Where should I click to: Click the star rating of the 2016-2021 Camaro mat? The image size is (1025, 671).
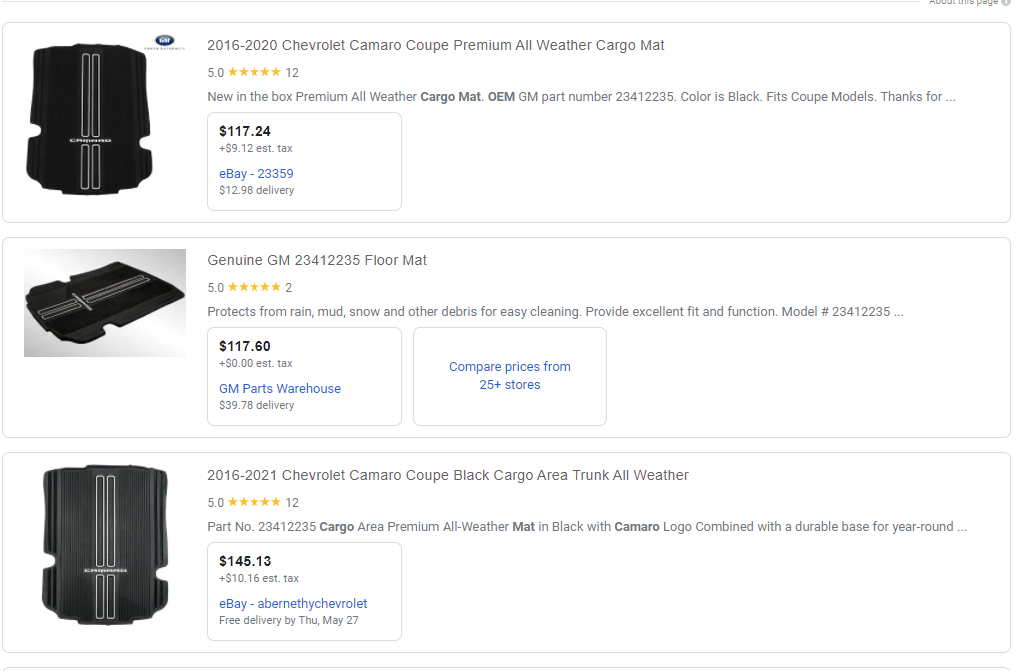(x=254, y=502)
